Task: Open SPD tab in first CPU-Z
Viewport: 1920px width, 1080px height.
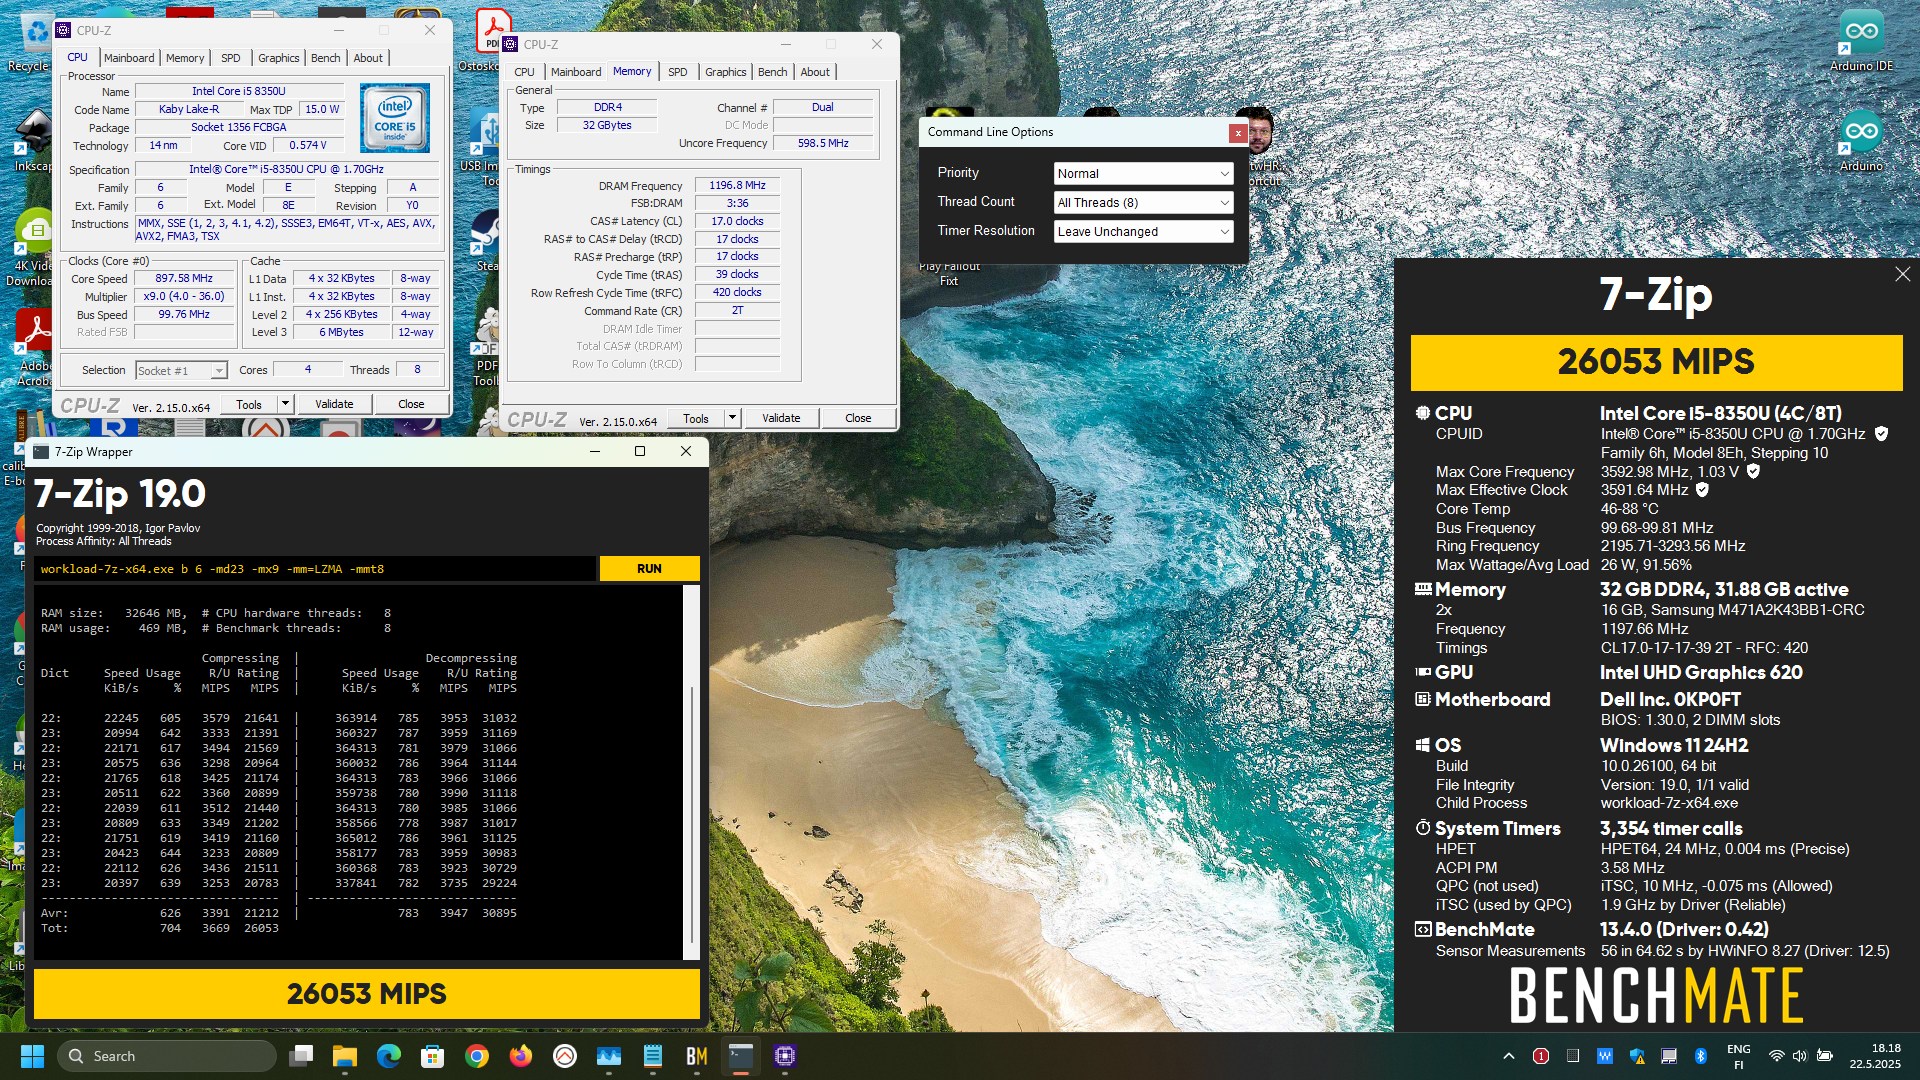Action: click(x=230, y=58)
